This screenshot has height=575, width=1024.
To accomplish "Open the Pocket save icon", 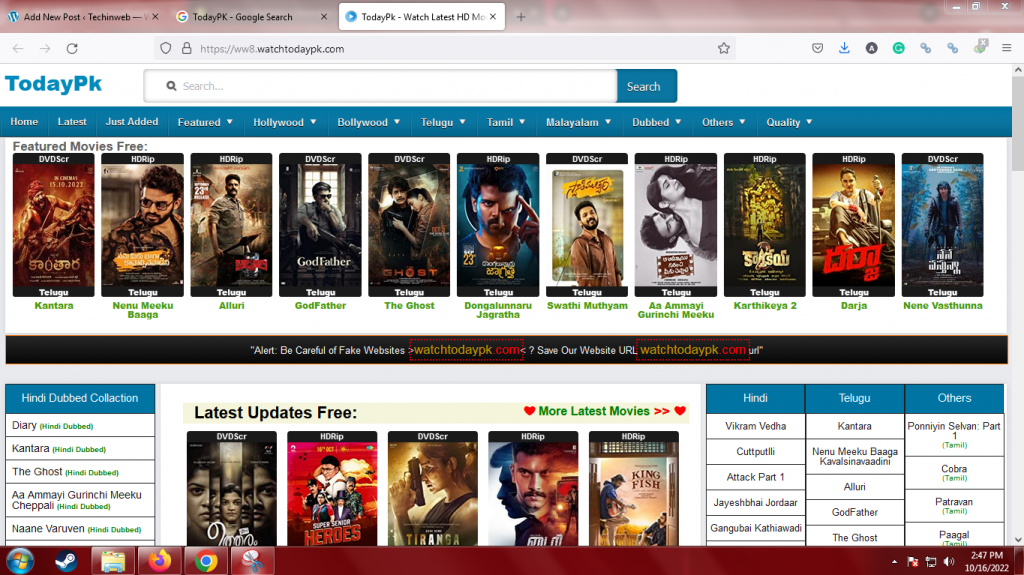I will point(817,48).
